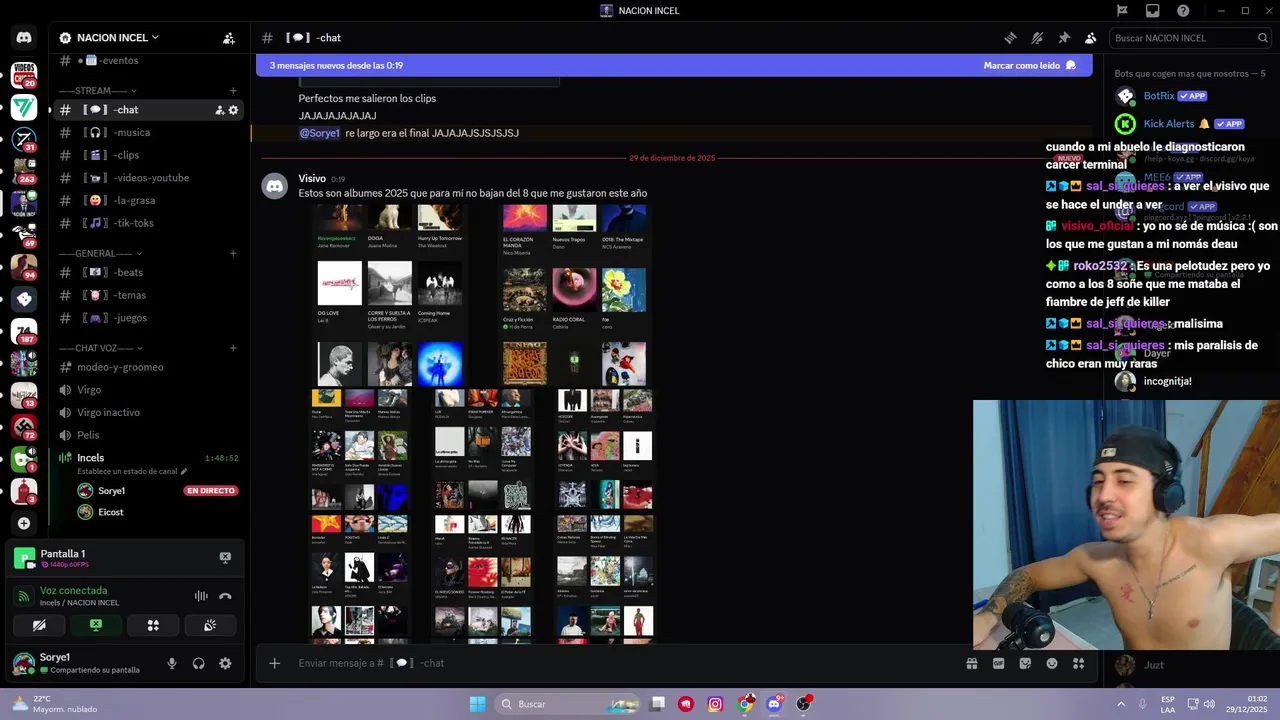The height and width of the screenshot is (720, 1280).
Task: Open the -tik-toks channel
Action: (146, 223)
